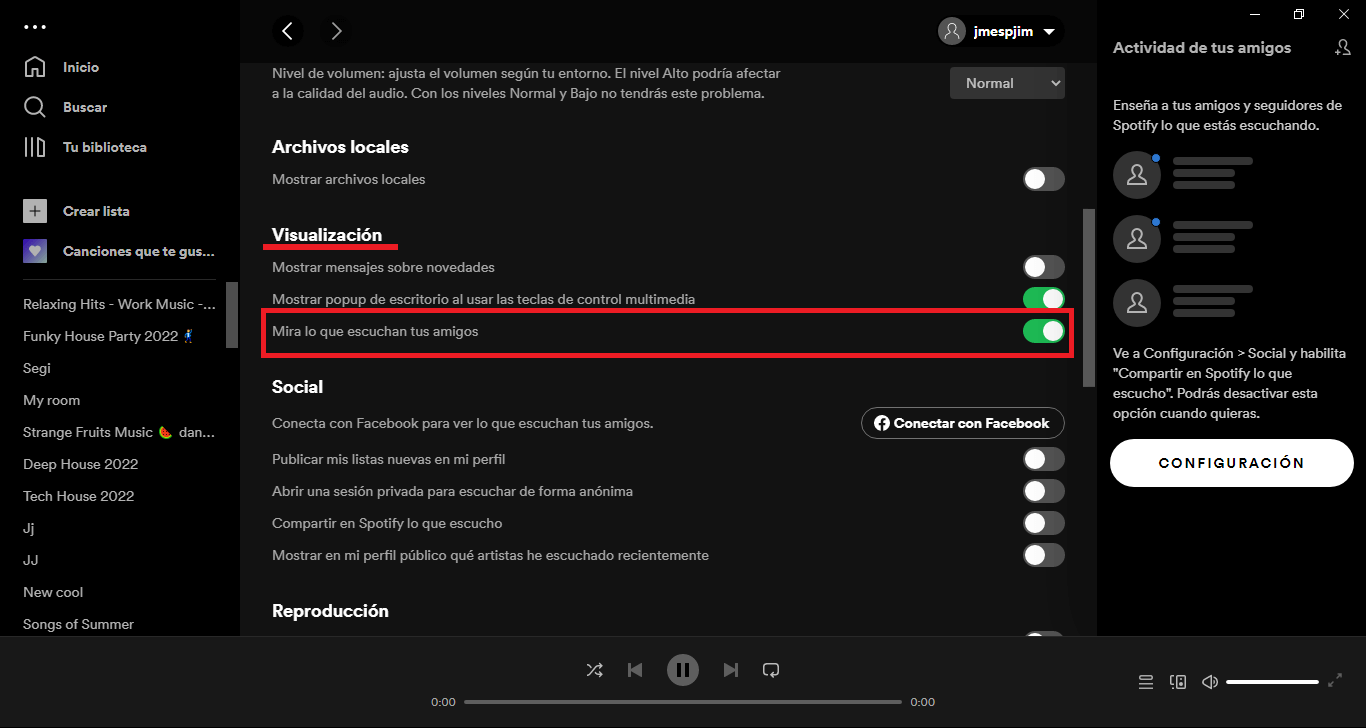Screen dimensions: 1366x728
Task: Open the Jj playlist
Action: point(29,528)
